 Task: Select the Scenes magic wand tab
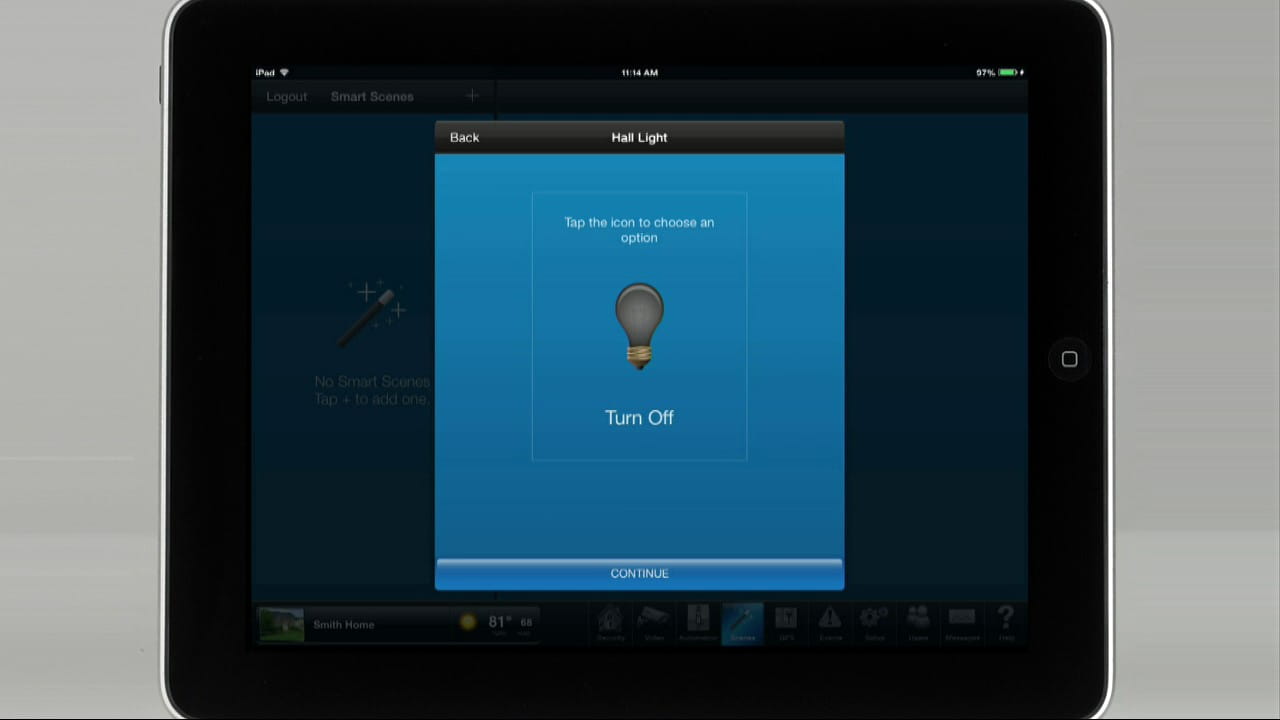coord(742,623)
